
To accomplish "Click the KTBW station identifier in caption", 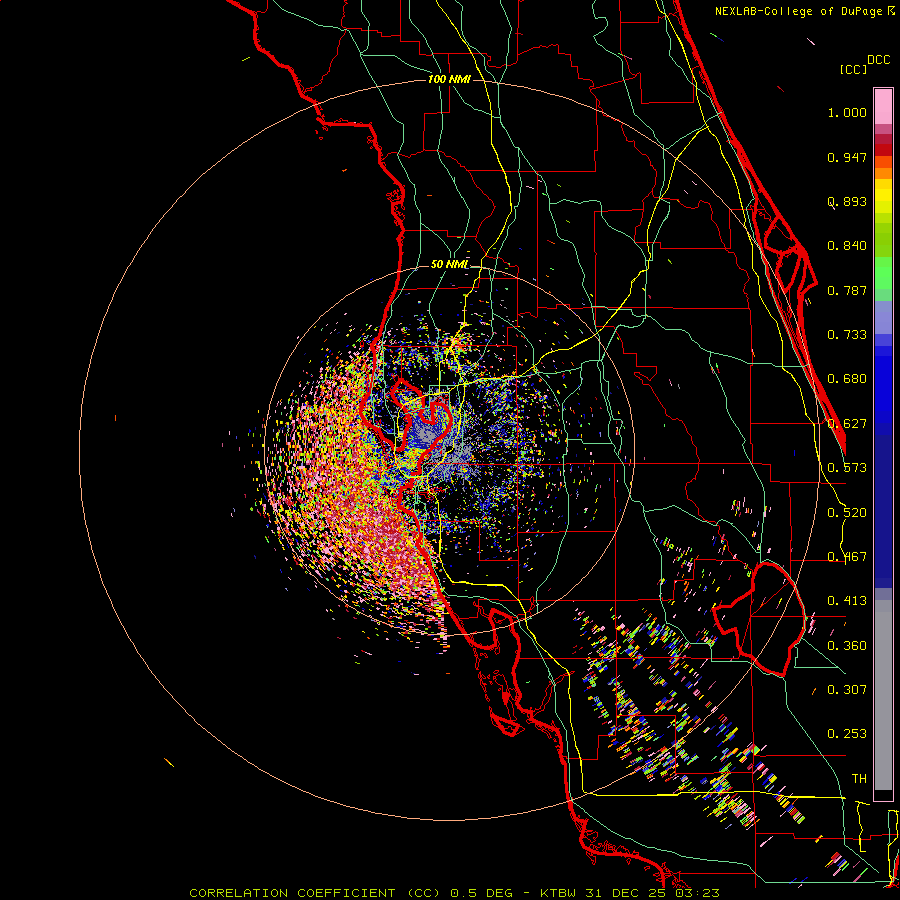I will [x=560, y=893].
